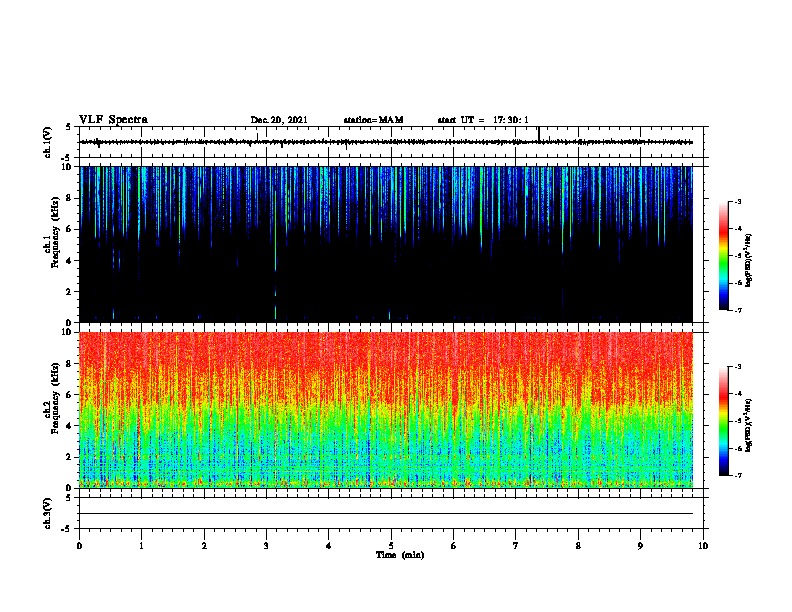
Task: Click the "Time (min)" x-axis label
Action: tap(400, 555)
